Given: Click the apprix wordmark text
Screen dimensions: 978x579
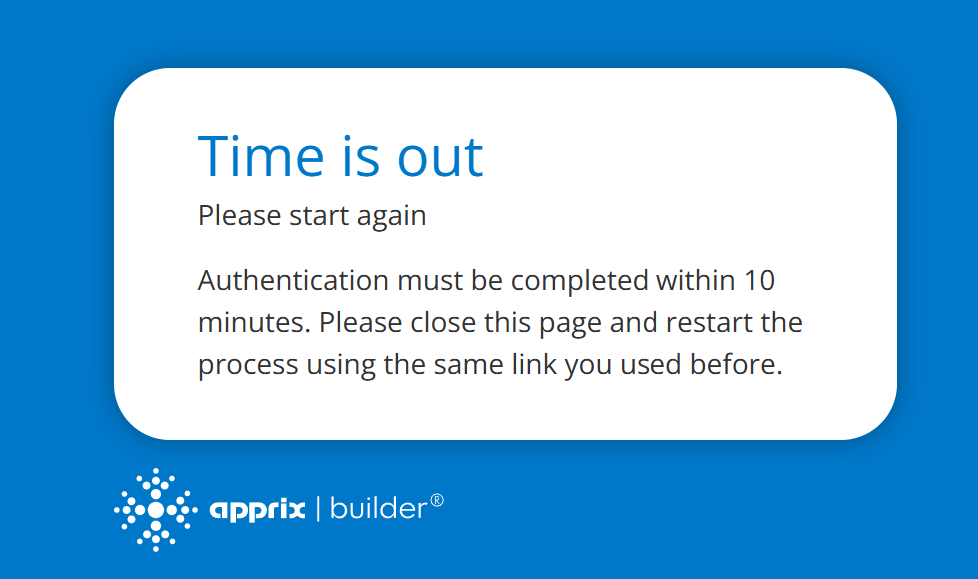Looking at the screenshot, I should point(257,510).
